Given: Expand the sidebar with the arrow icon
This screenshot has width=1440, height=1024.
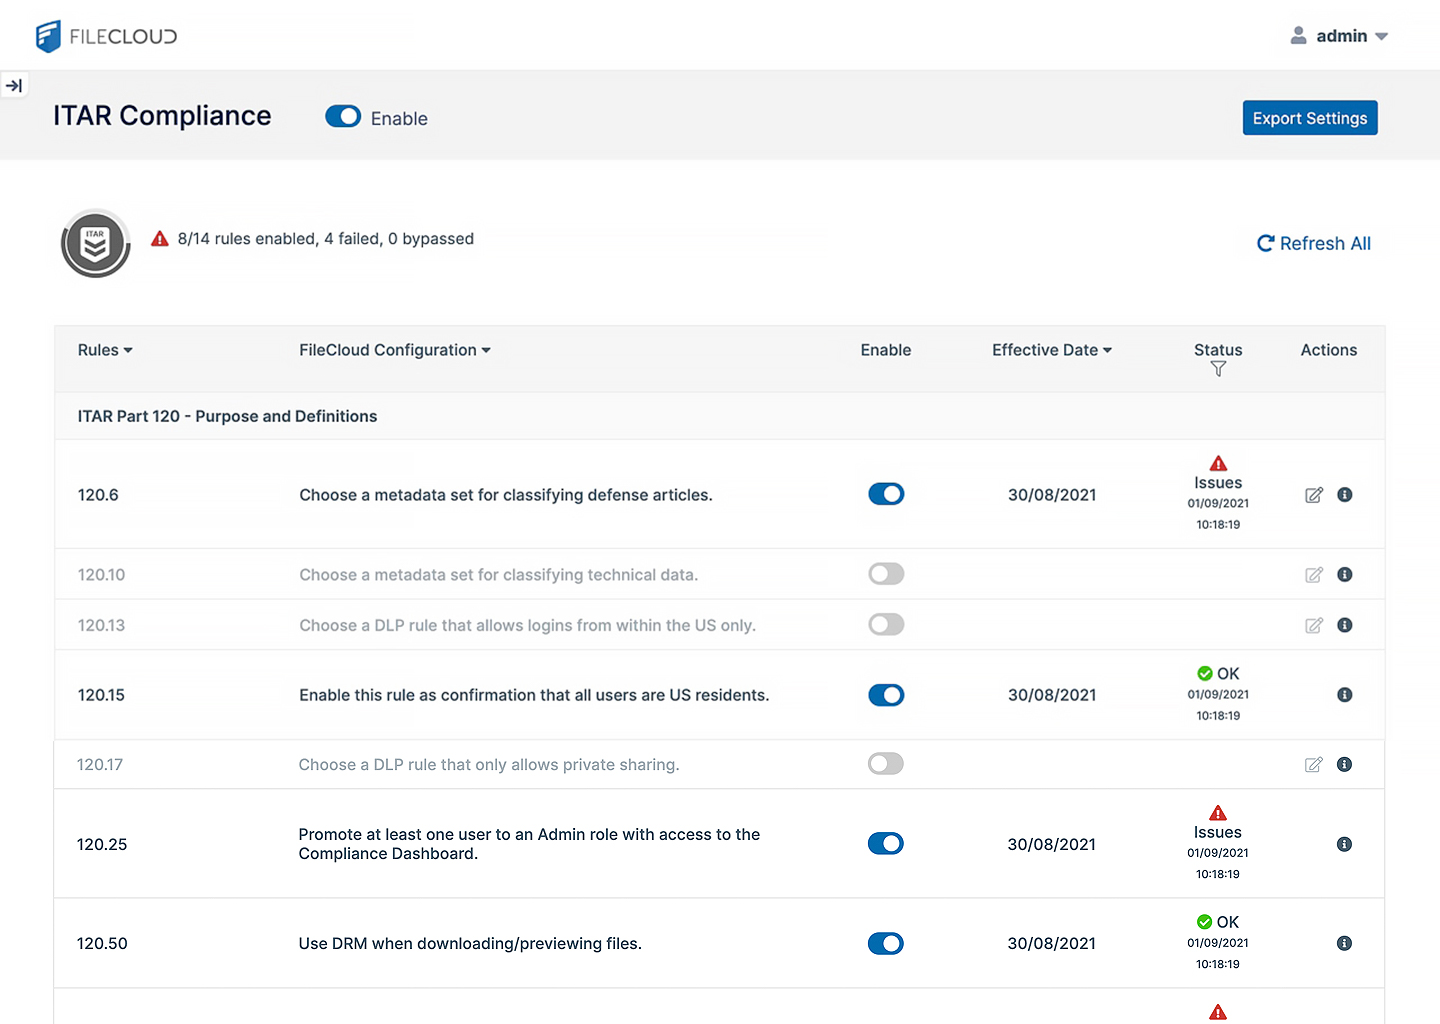Looking at the screenshot, I should pyautogui.click(x=14, y=86).
